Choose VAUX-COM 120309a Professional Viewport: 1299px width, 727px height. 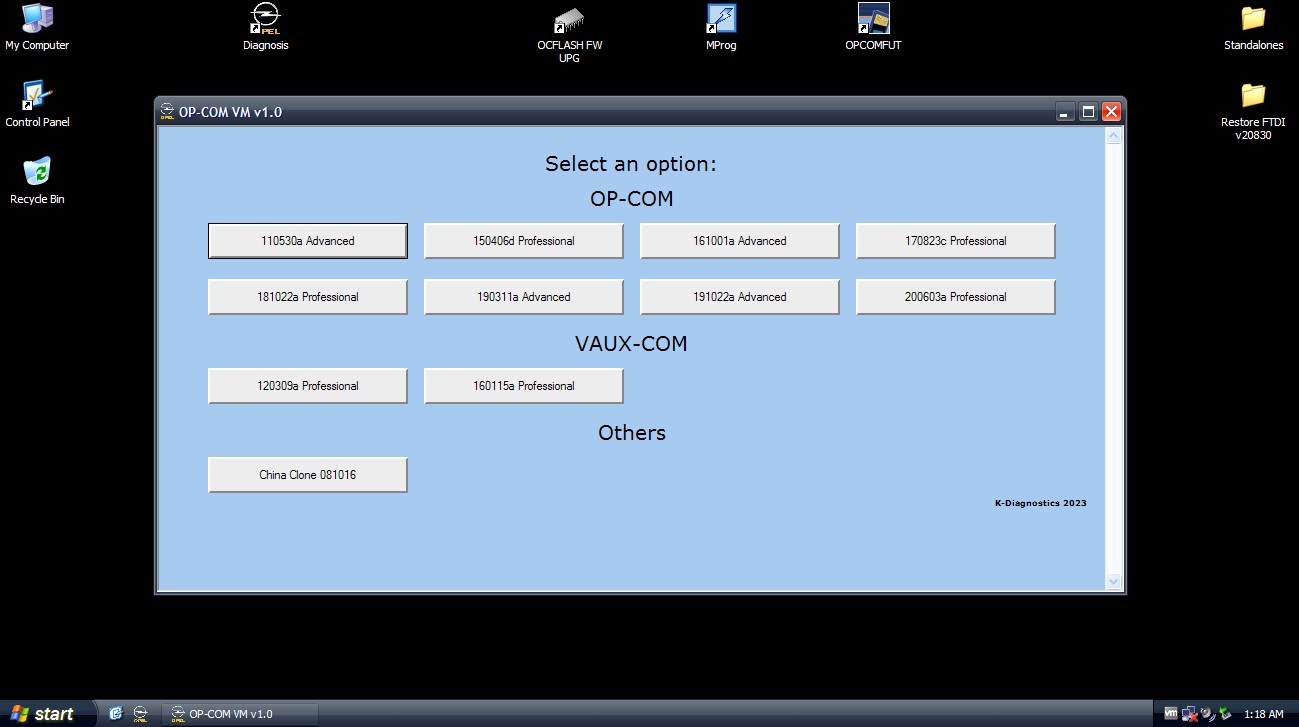click(308, 386)
